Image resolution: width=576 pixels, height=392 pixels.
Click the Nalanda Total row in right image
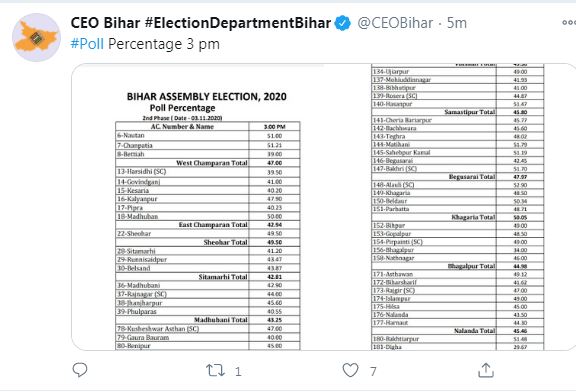tap(457, 331)
